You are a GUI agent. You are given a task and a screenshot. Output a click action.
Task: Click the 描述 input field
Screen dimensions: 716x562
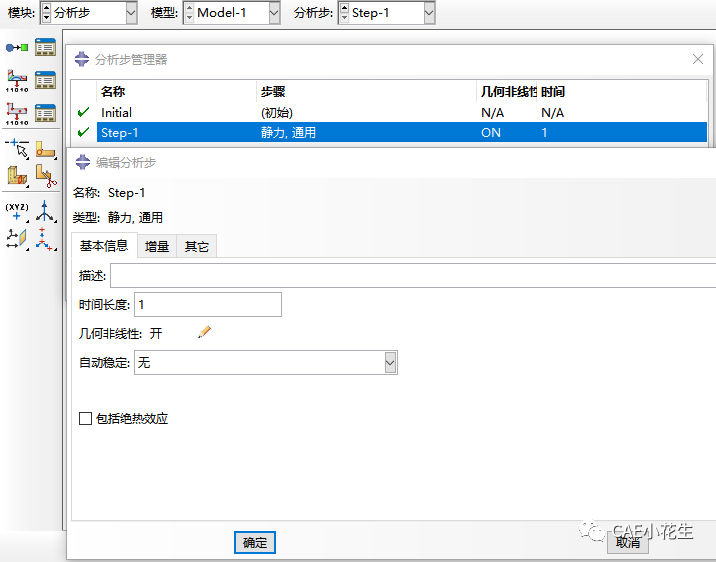coord(413,275)
